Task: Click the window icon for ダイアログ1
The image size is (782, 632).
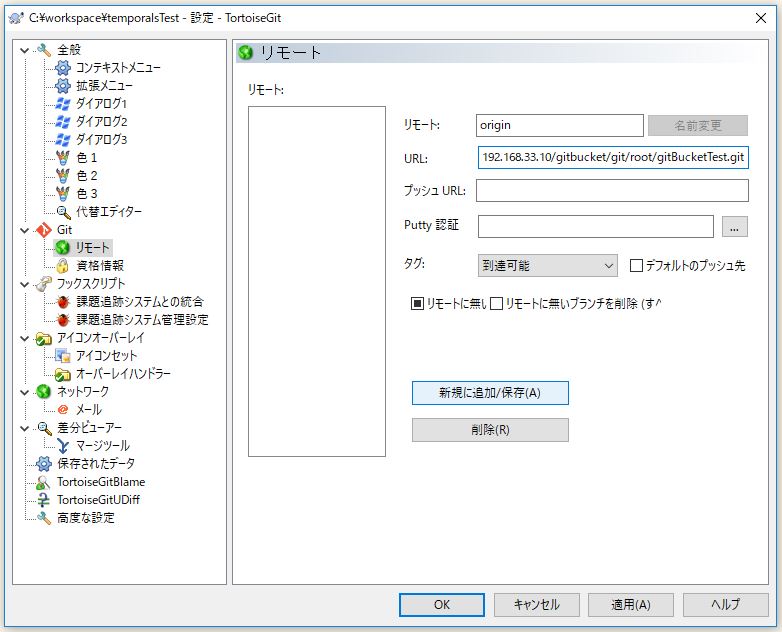Action: [63, 104]
